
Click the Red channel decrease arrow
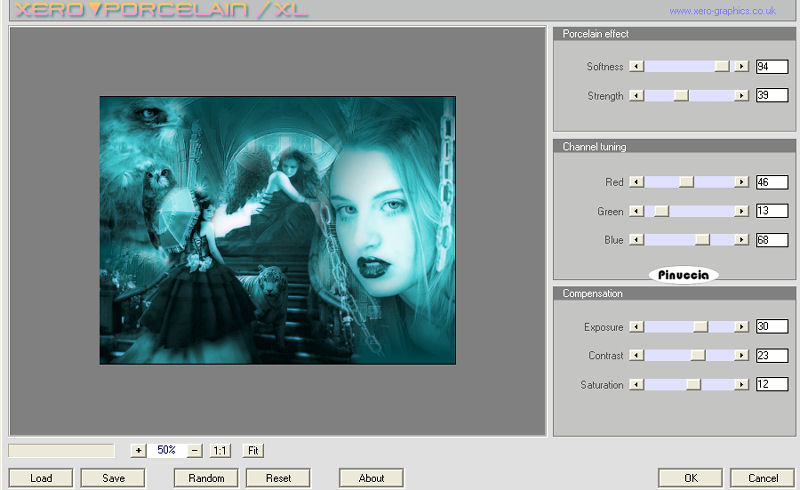(636, 182)
